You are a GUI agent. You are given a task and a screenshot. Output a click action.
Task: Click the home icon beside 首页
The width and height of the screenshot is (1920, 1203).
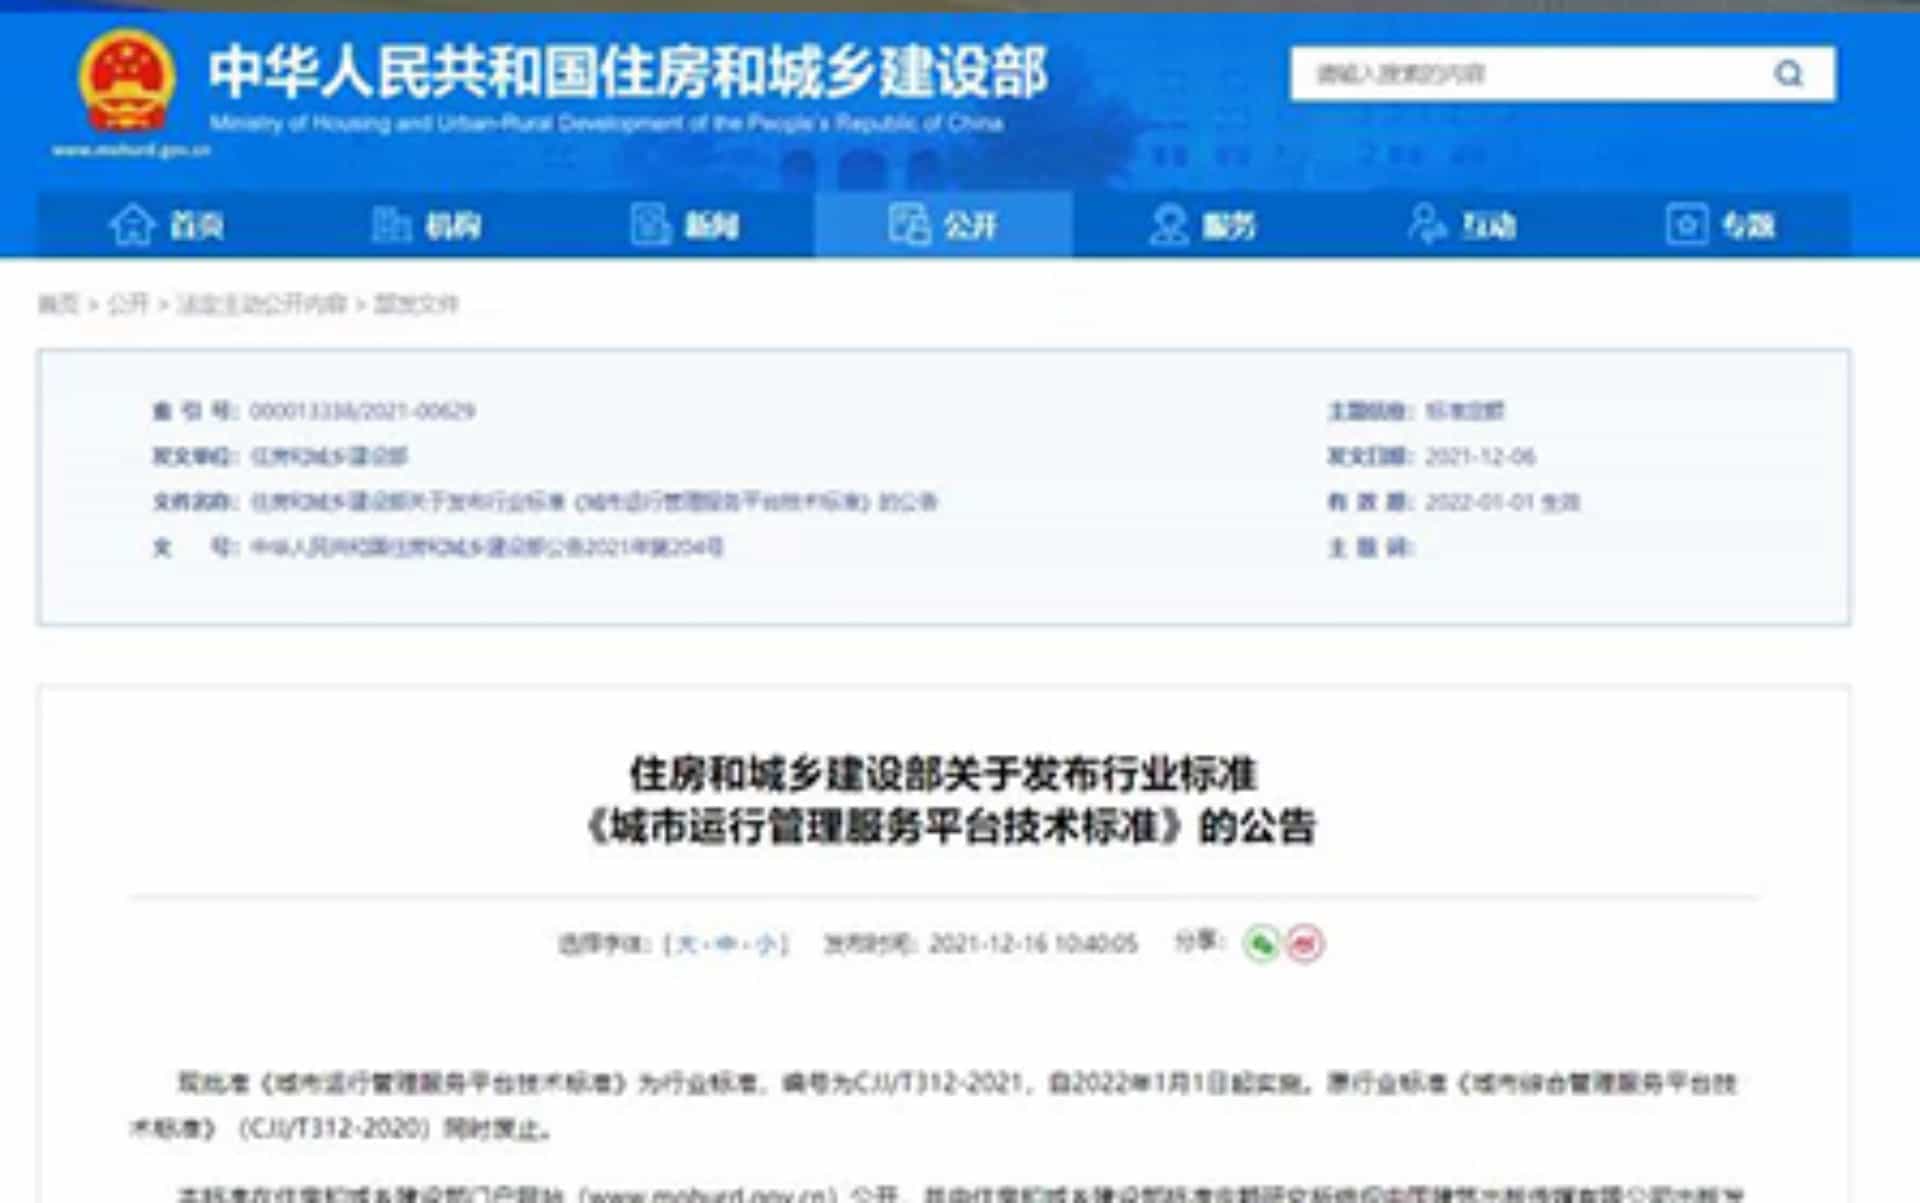coord(132,225)
